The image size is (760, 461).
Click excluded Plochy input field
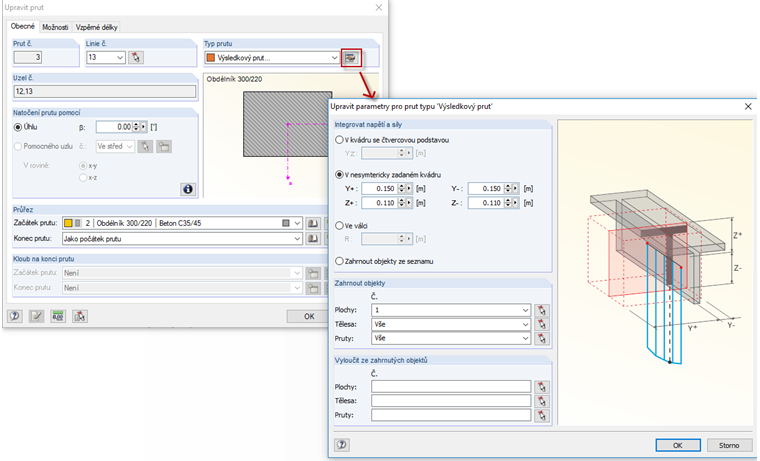[451, 387]
